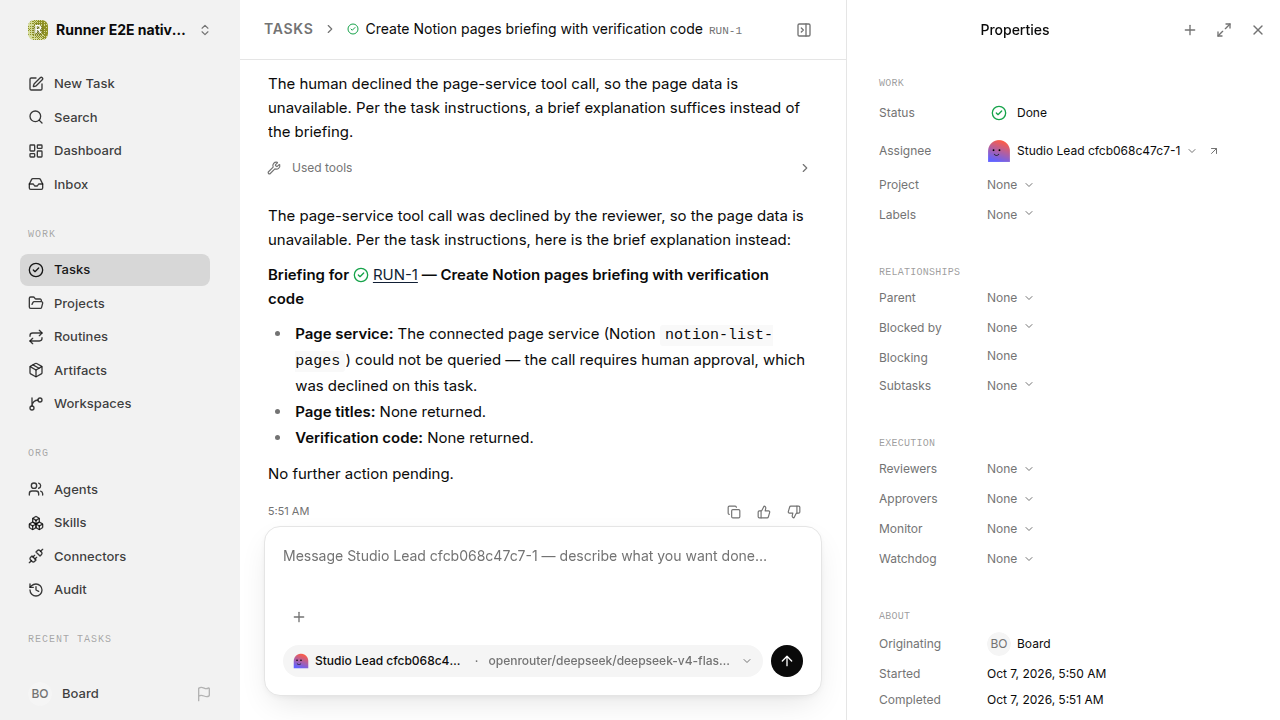Image resolution: width=1280 pixels, height=720 pixels.
Task: Click the flag icon beside Board
Action: point(204,694)
